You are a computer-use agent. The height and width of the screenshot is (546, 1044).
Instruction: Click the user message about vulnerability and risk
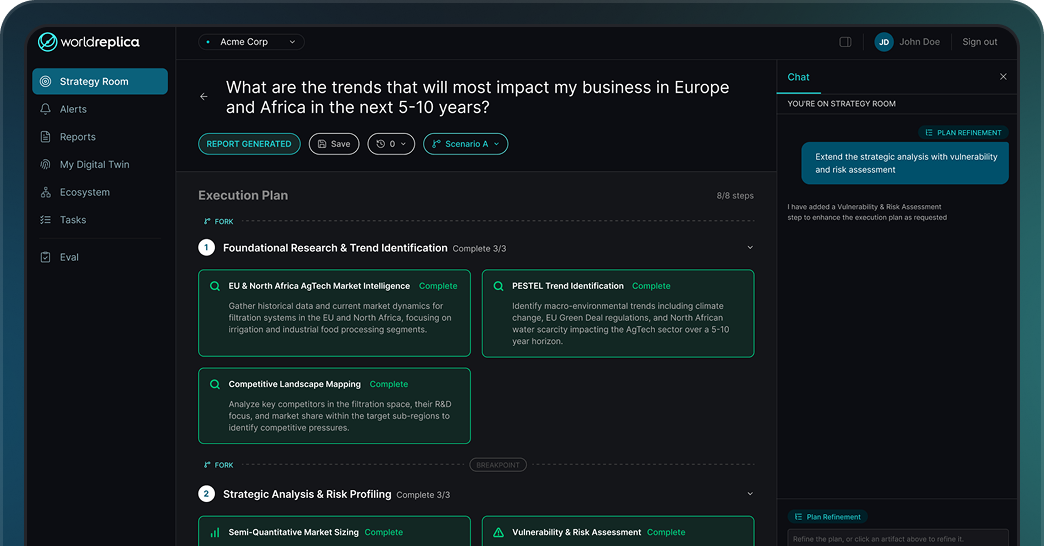pyautogui.click(x=905, y=163)
